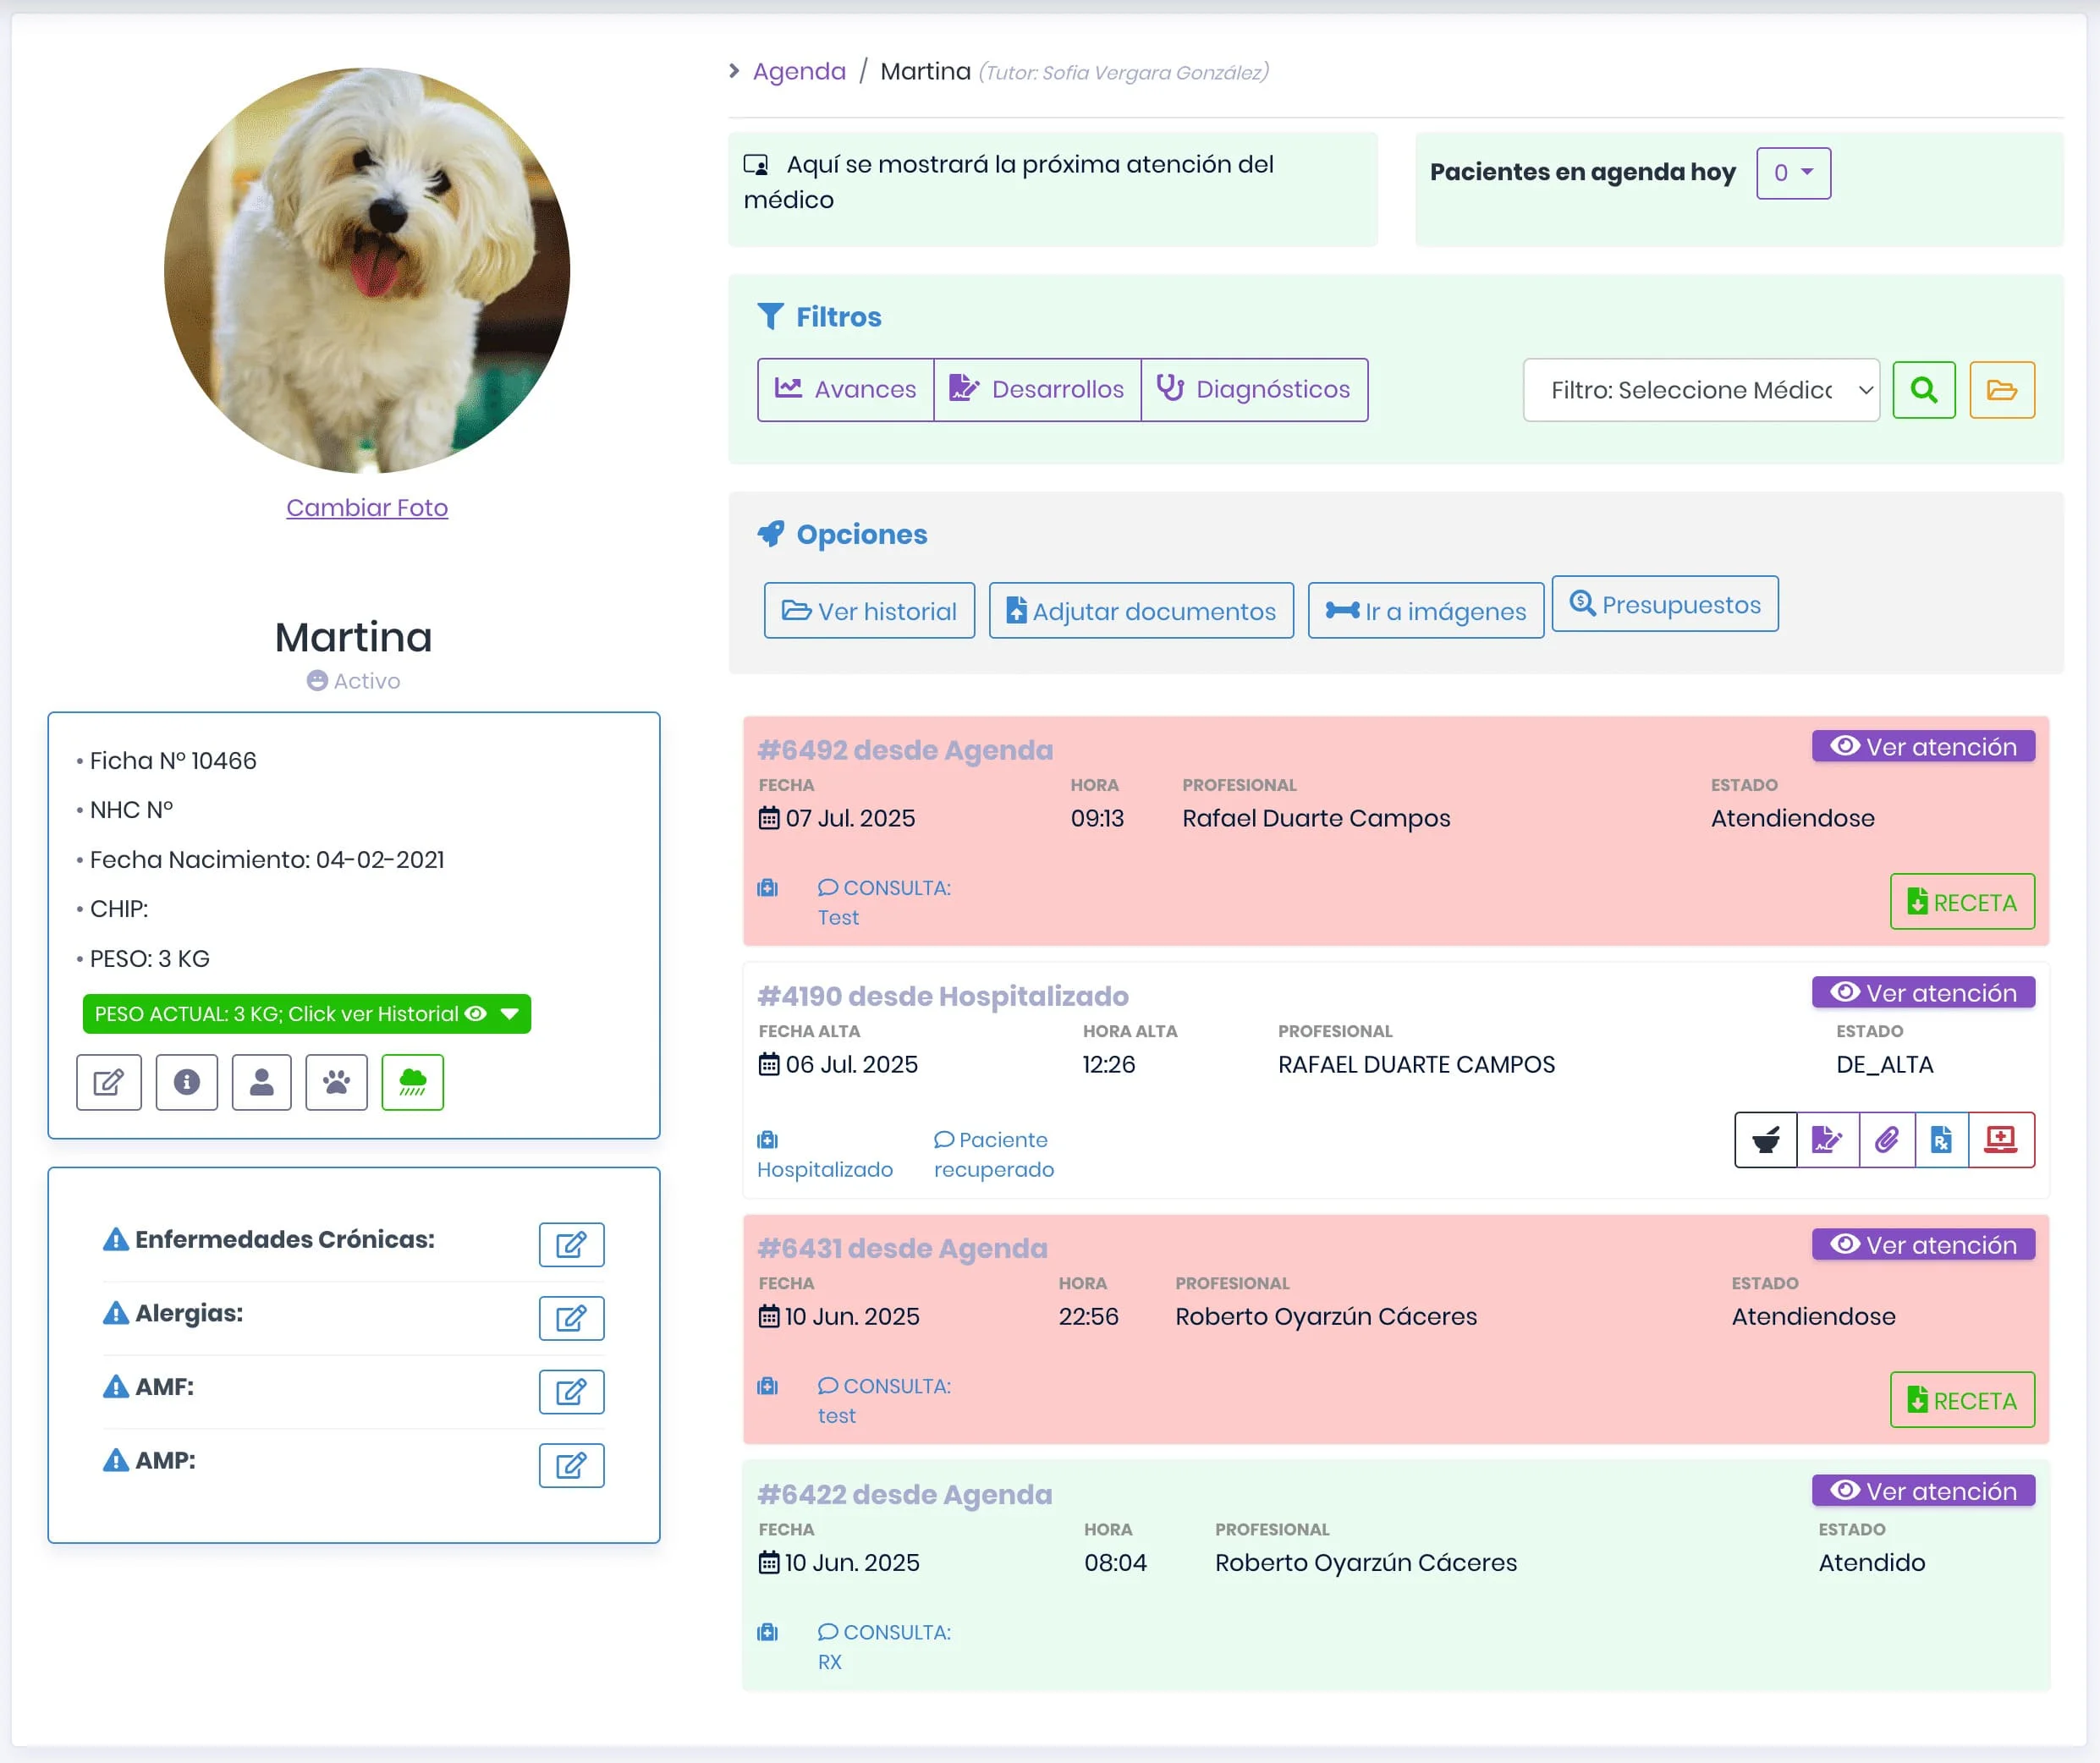
Task: Open Ver atención for entry #6422
Action: pyautogui.click(x=1922, y=1491)
